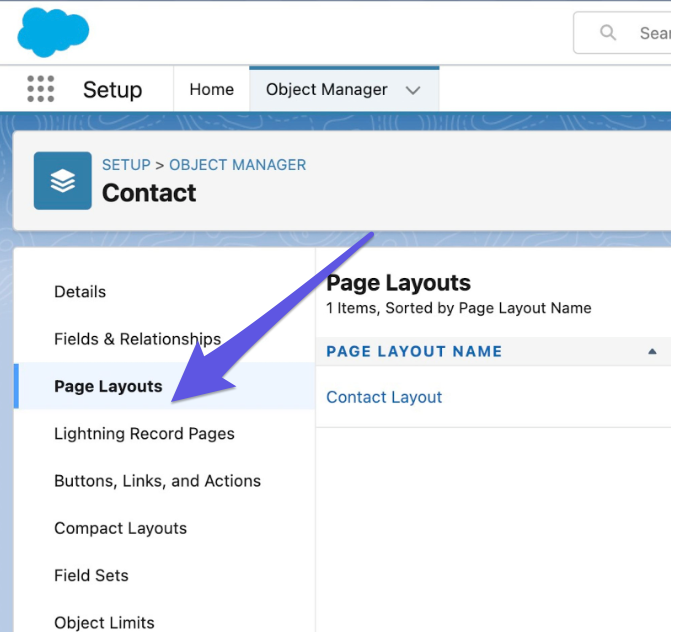This screenshot has width=684, height=632.
Task: Switch to the Home tab
Action: [x=211, y=89]
